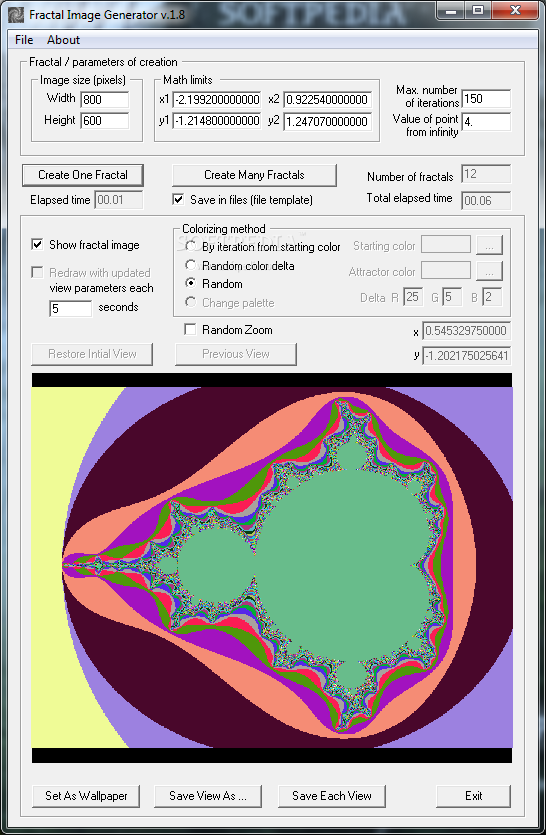
Task: Click the y2 math limit field
Action: (327, 121)
